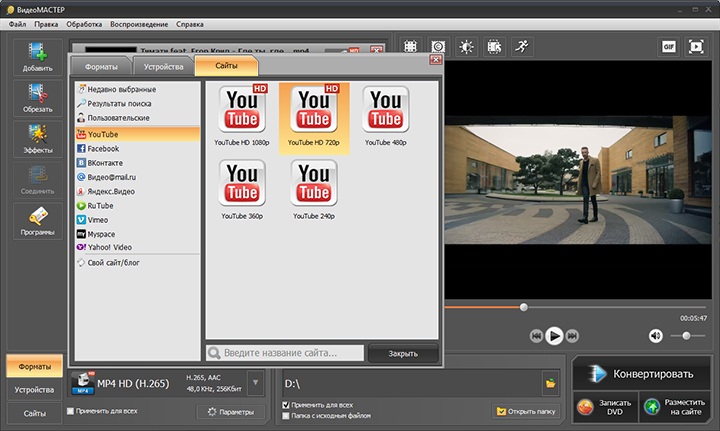
Task: Skip to previous frame button
Action: [x=536, y=336]
